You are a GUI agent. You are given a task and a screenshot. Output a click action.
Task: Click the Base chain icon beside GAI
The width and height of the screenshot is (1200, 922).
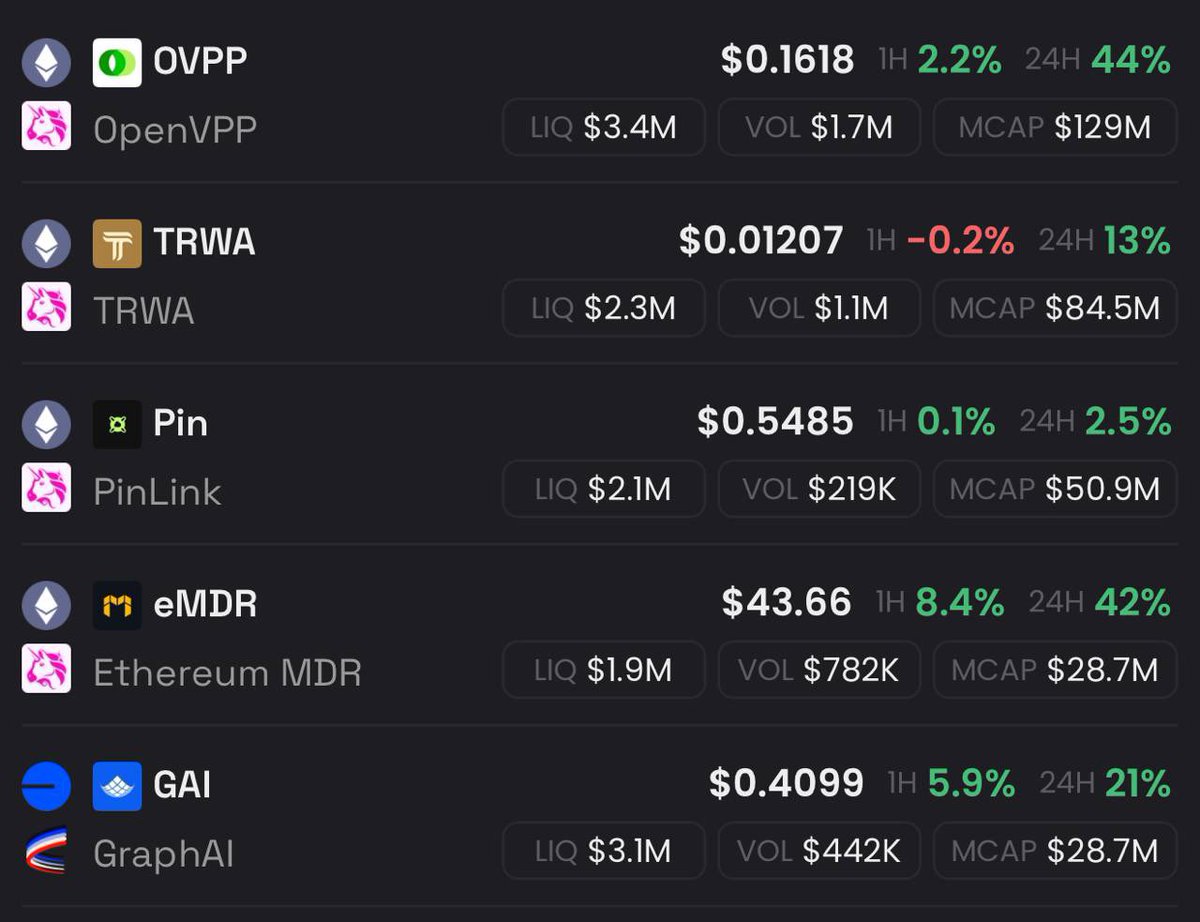tap(47, 786)
